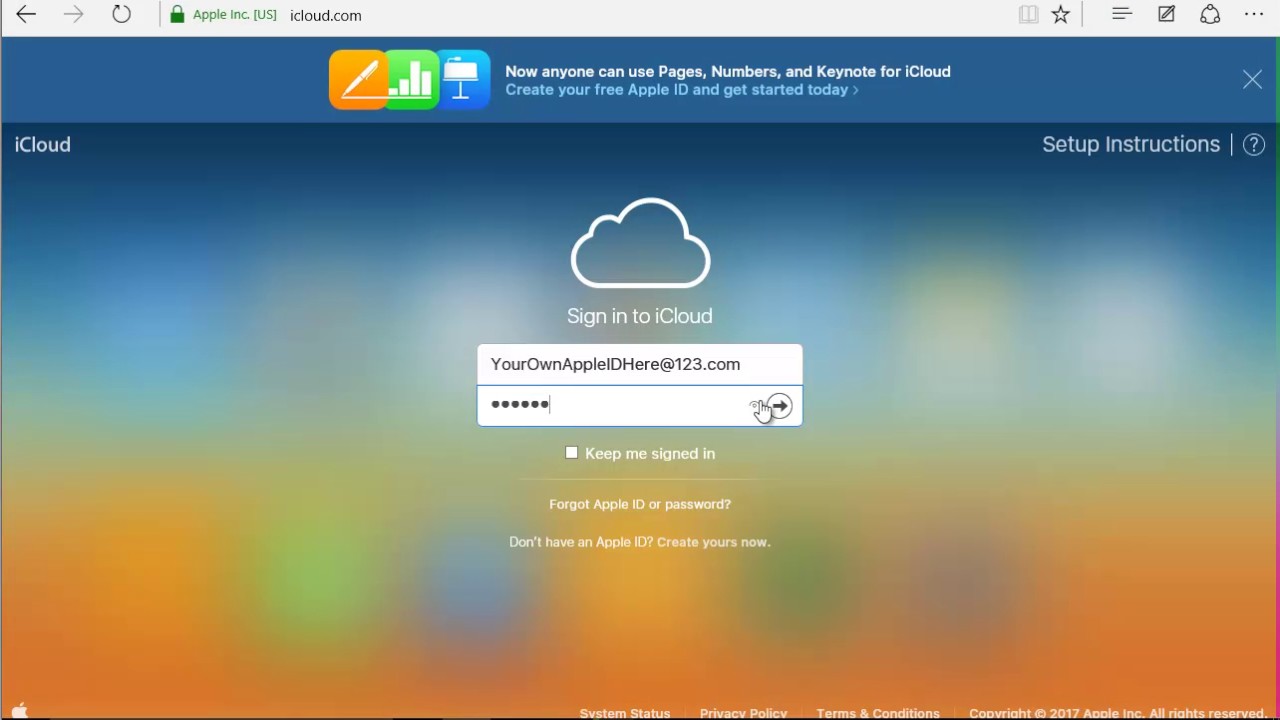This screenshot has height=720, width=1280.
Task: Open reading view book icon
Action: [1028, 15]
